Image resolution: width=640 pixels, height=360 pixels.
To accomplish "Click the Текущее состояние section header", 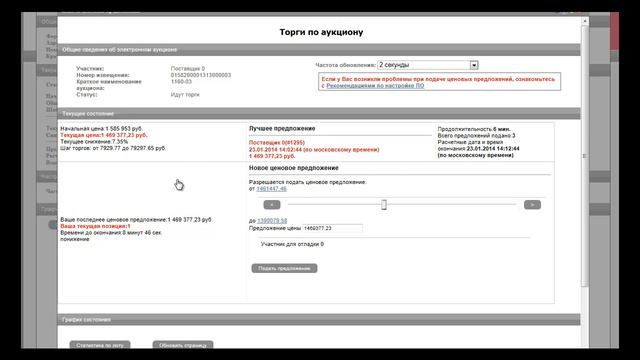I will (x=318, y=113).
